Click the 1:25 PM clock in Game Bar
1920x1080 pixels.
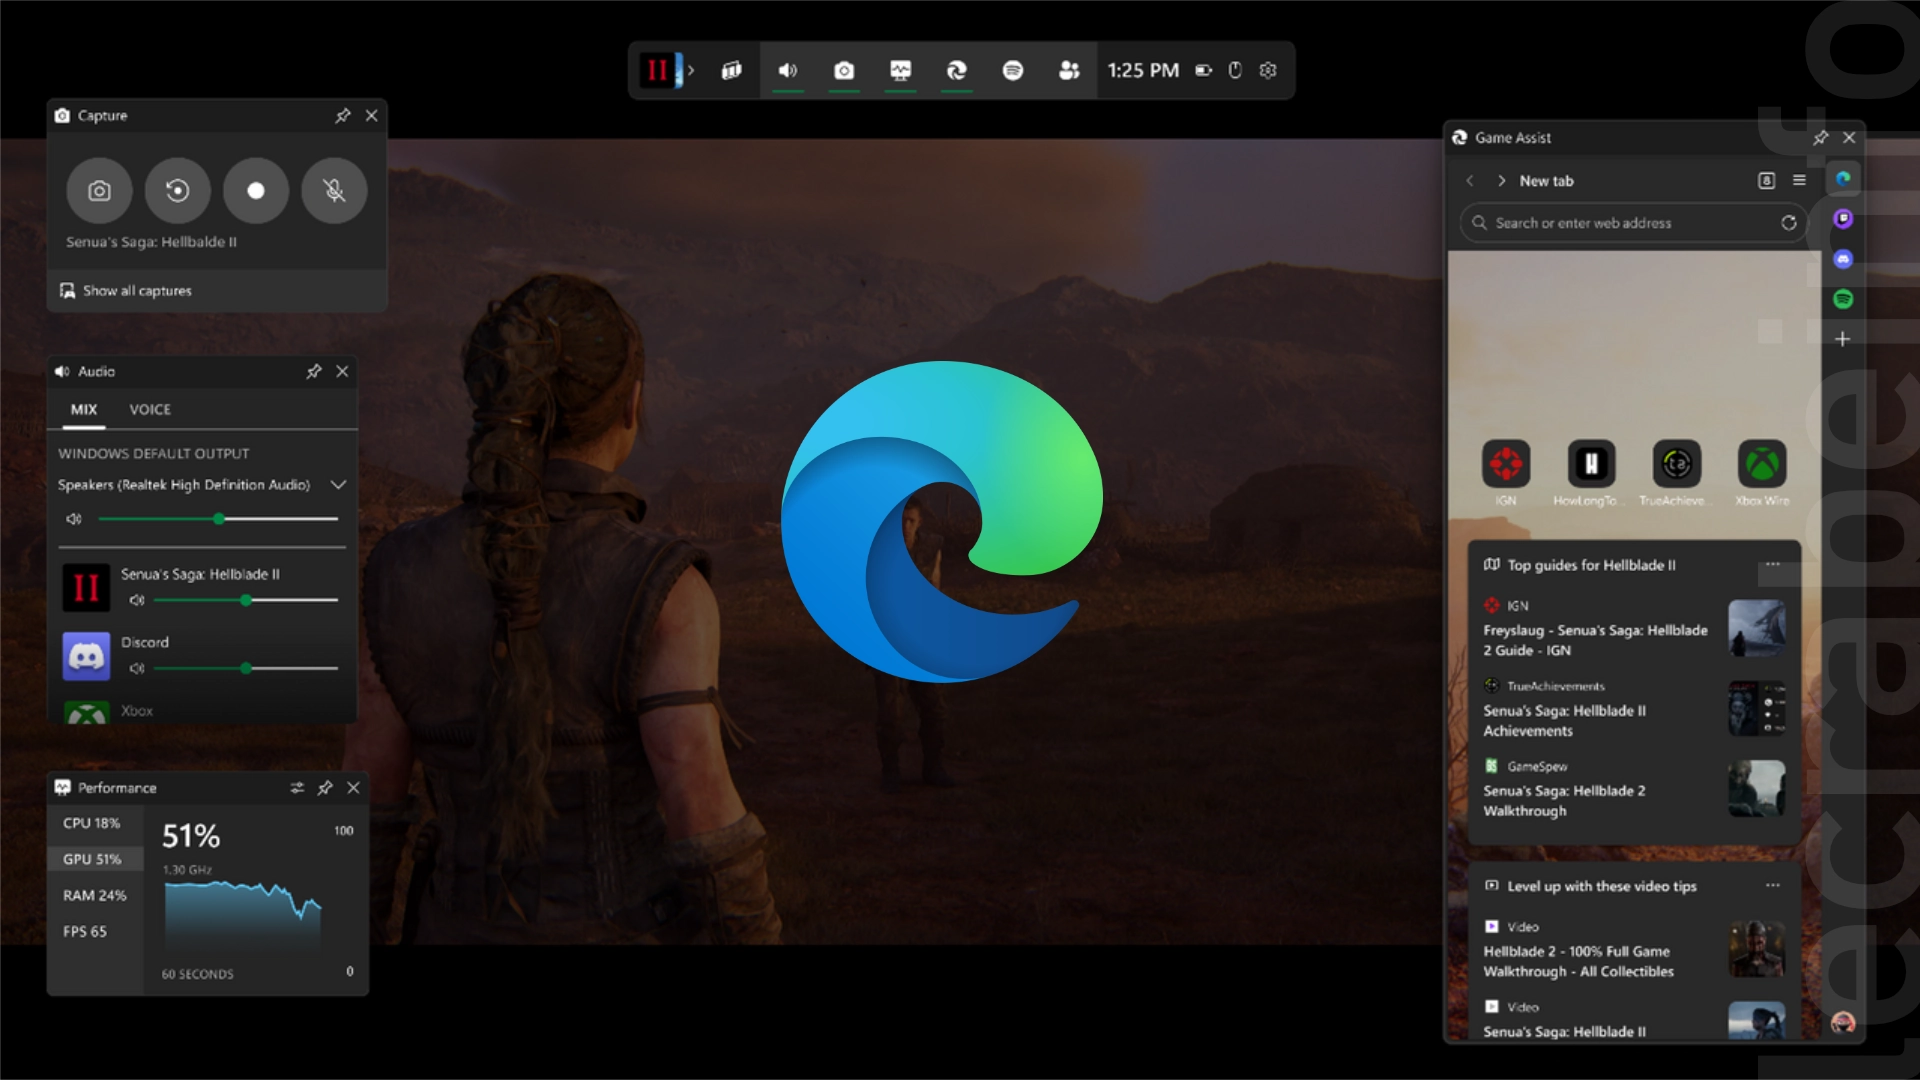coord(1143,70)
